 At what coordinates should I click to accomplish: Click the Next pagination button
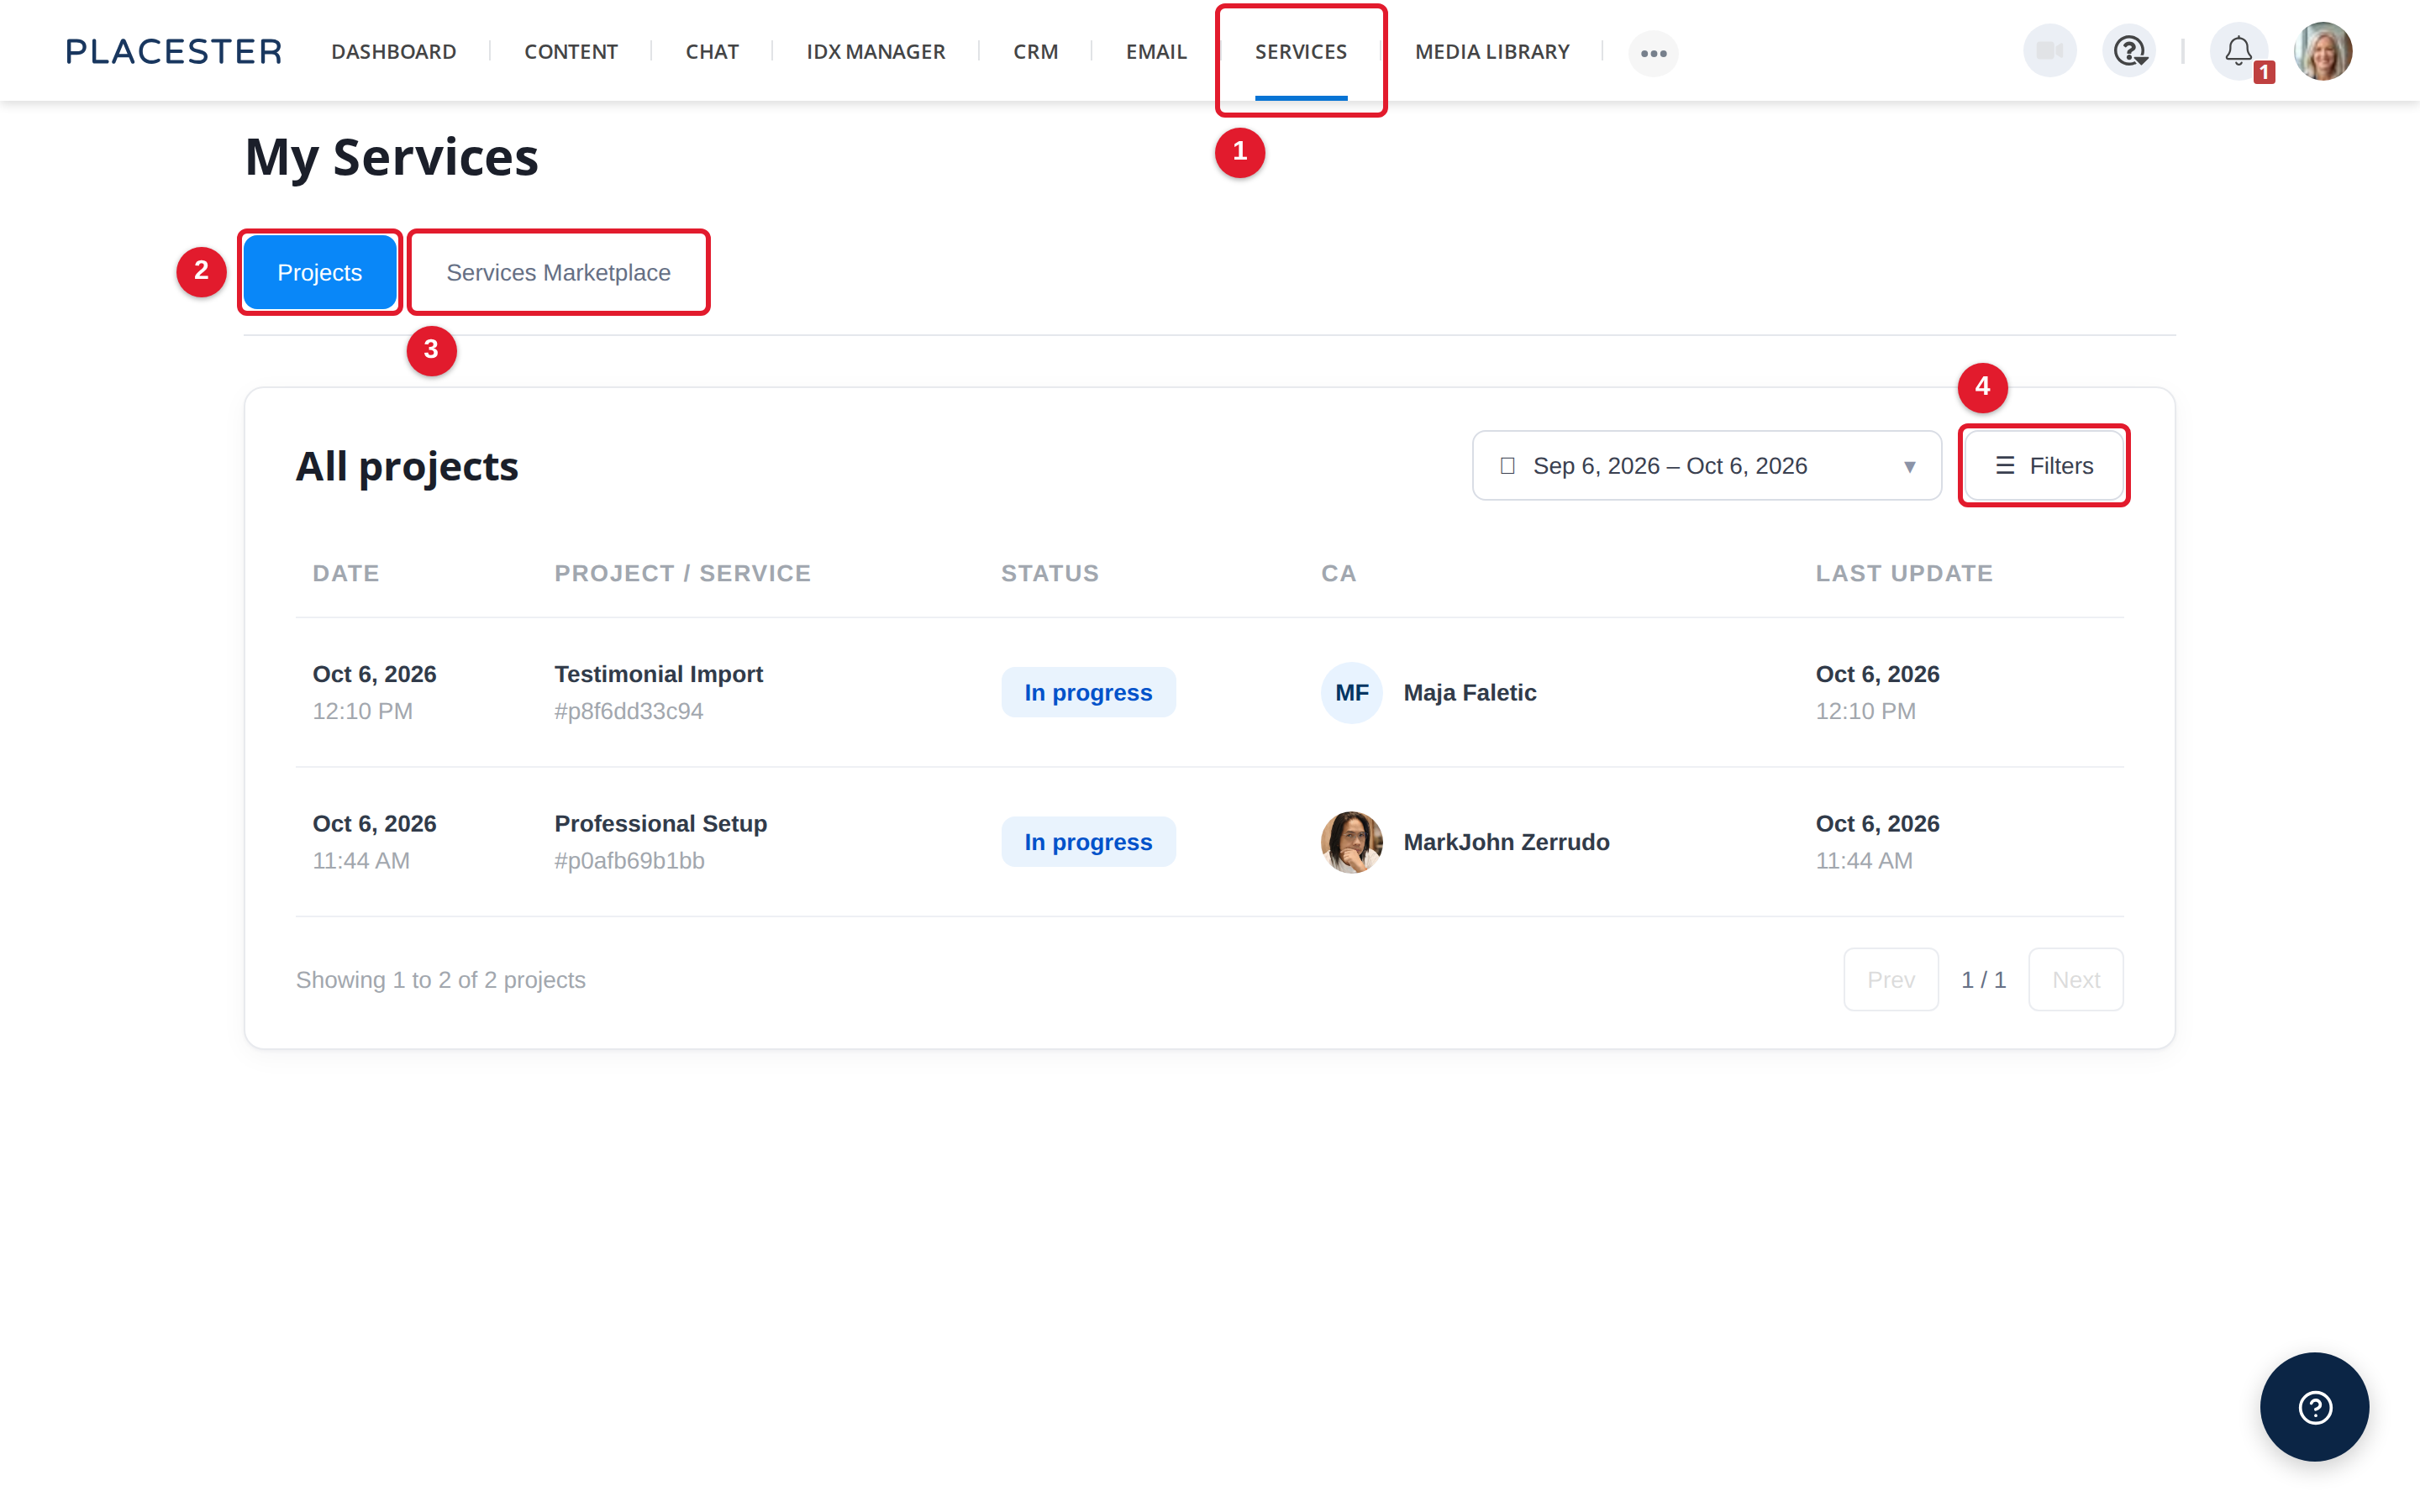[x=2076, y=979]
